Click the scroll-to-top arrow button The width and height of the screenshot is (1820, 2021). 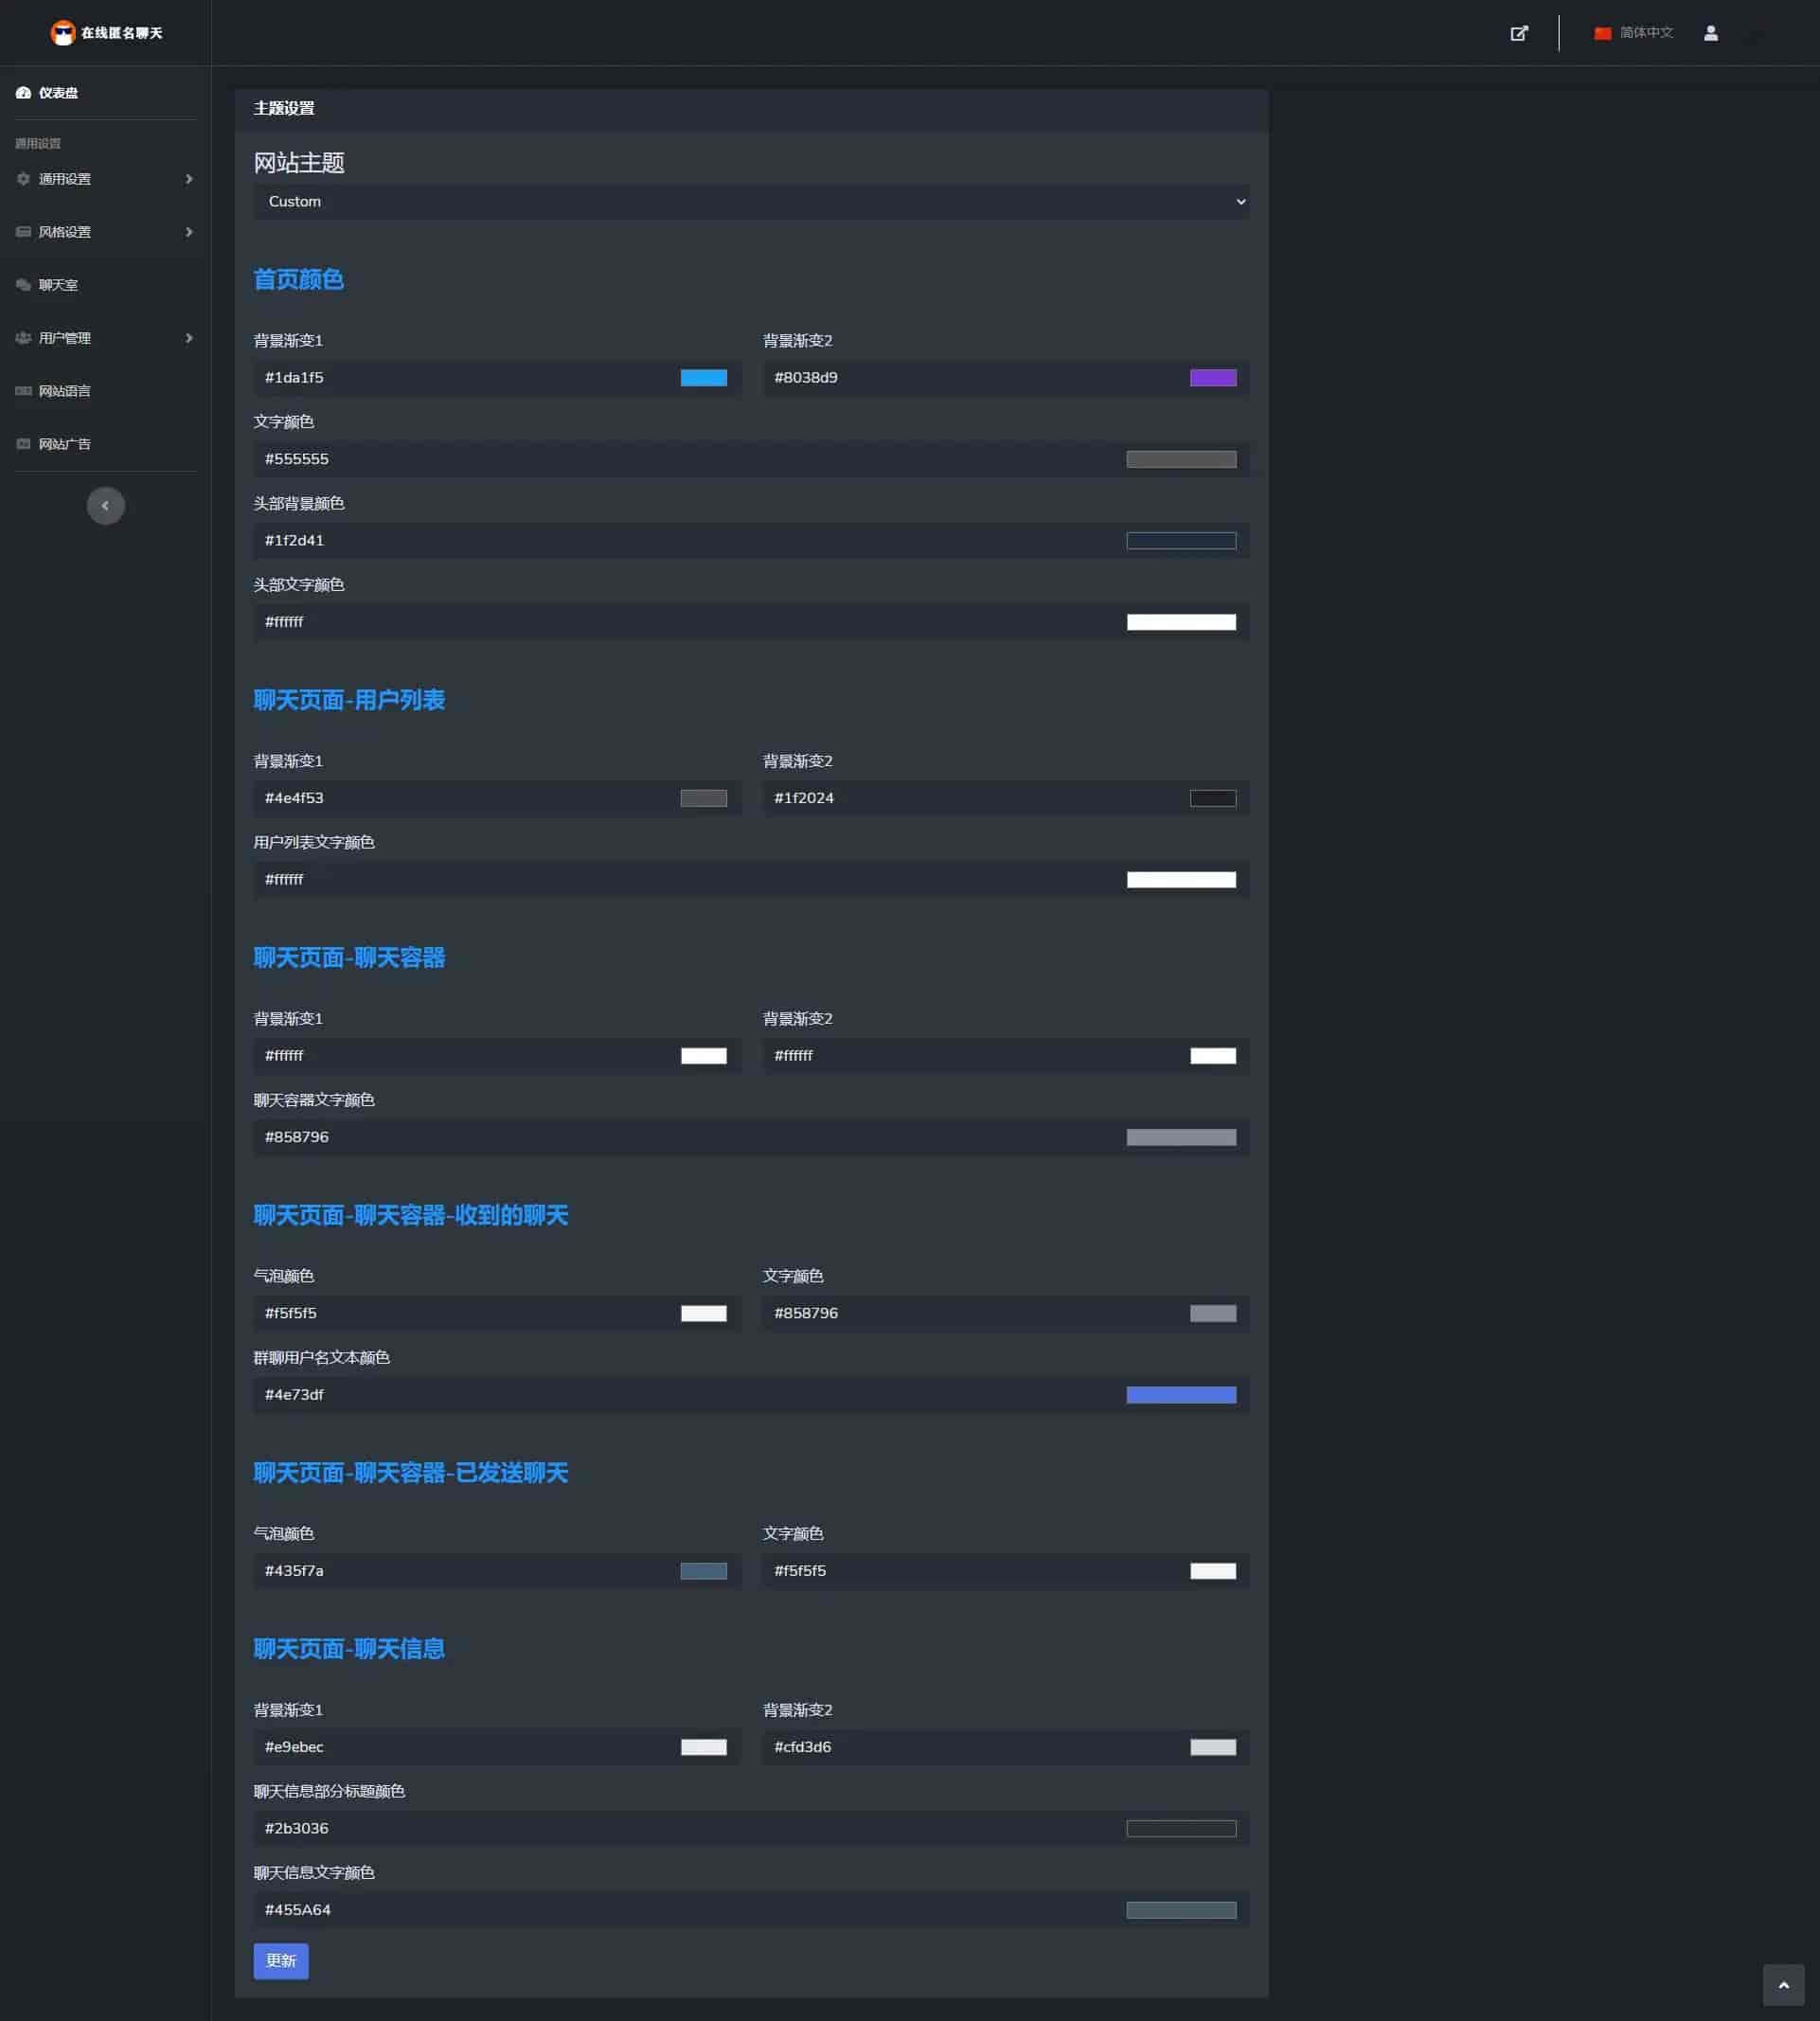pos(1782,1985)
